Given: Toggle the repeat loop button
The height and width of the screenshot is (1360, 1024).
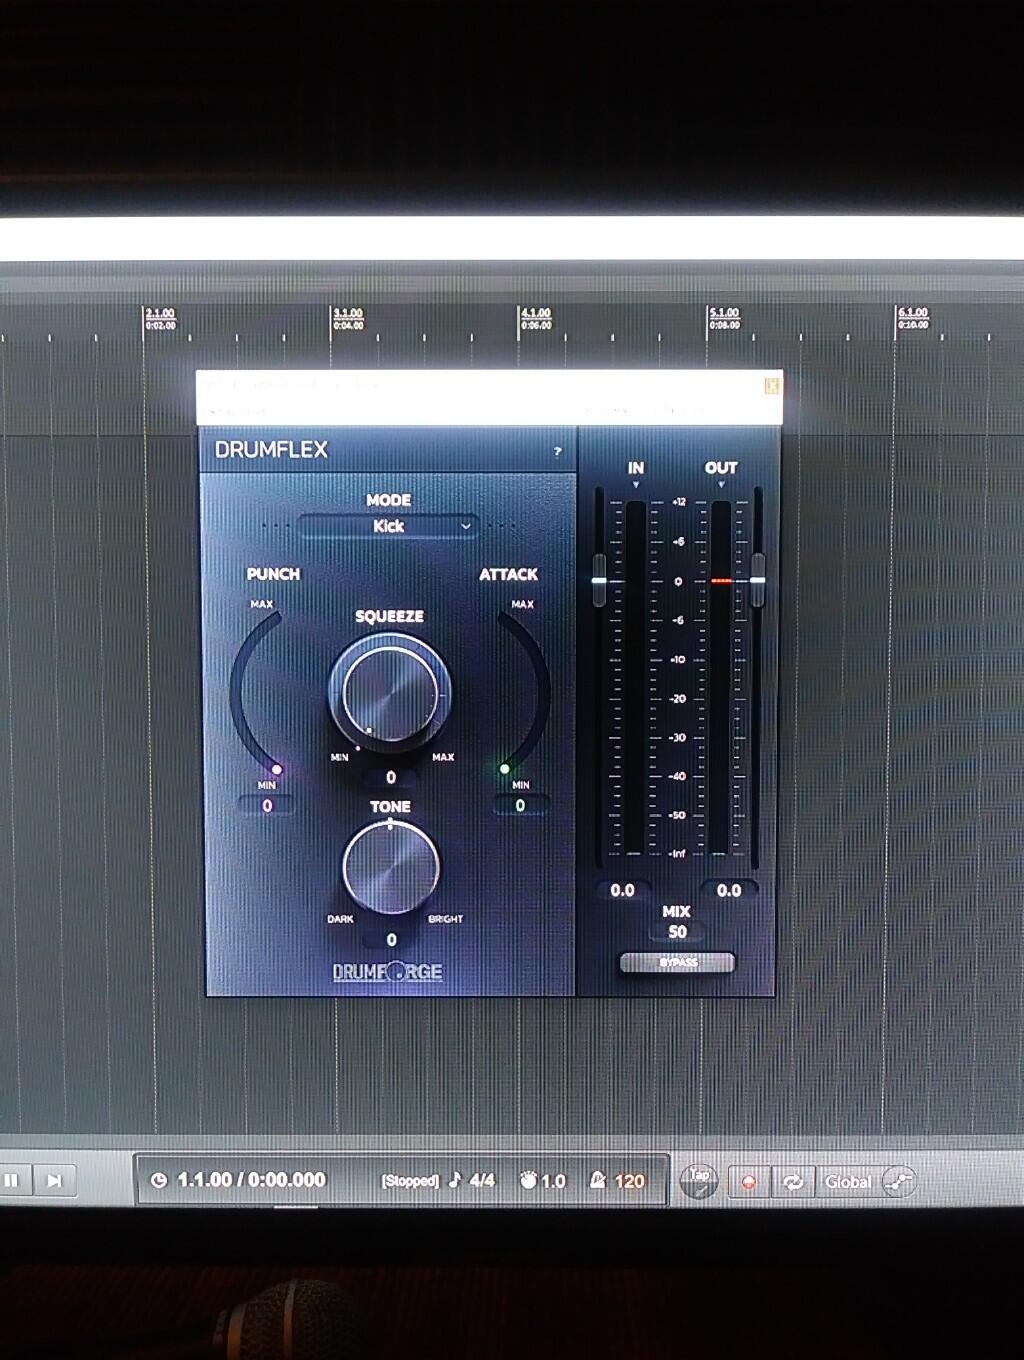Looking at the screenshot, I should (x=794, y=1181).
